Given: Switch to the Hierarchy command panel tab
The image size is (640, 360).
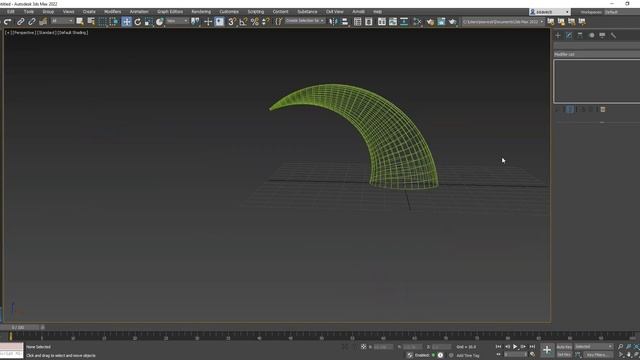Looking at the screenshot, I should coord(580,36).
